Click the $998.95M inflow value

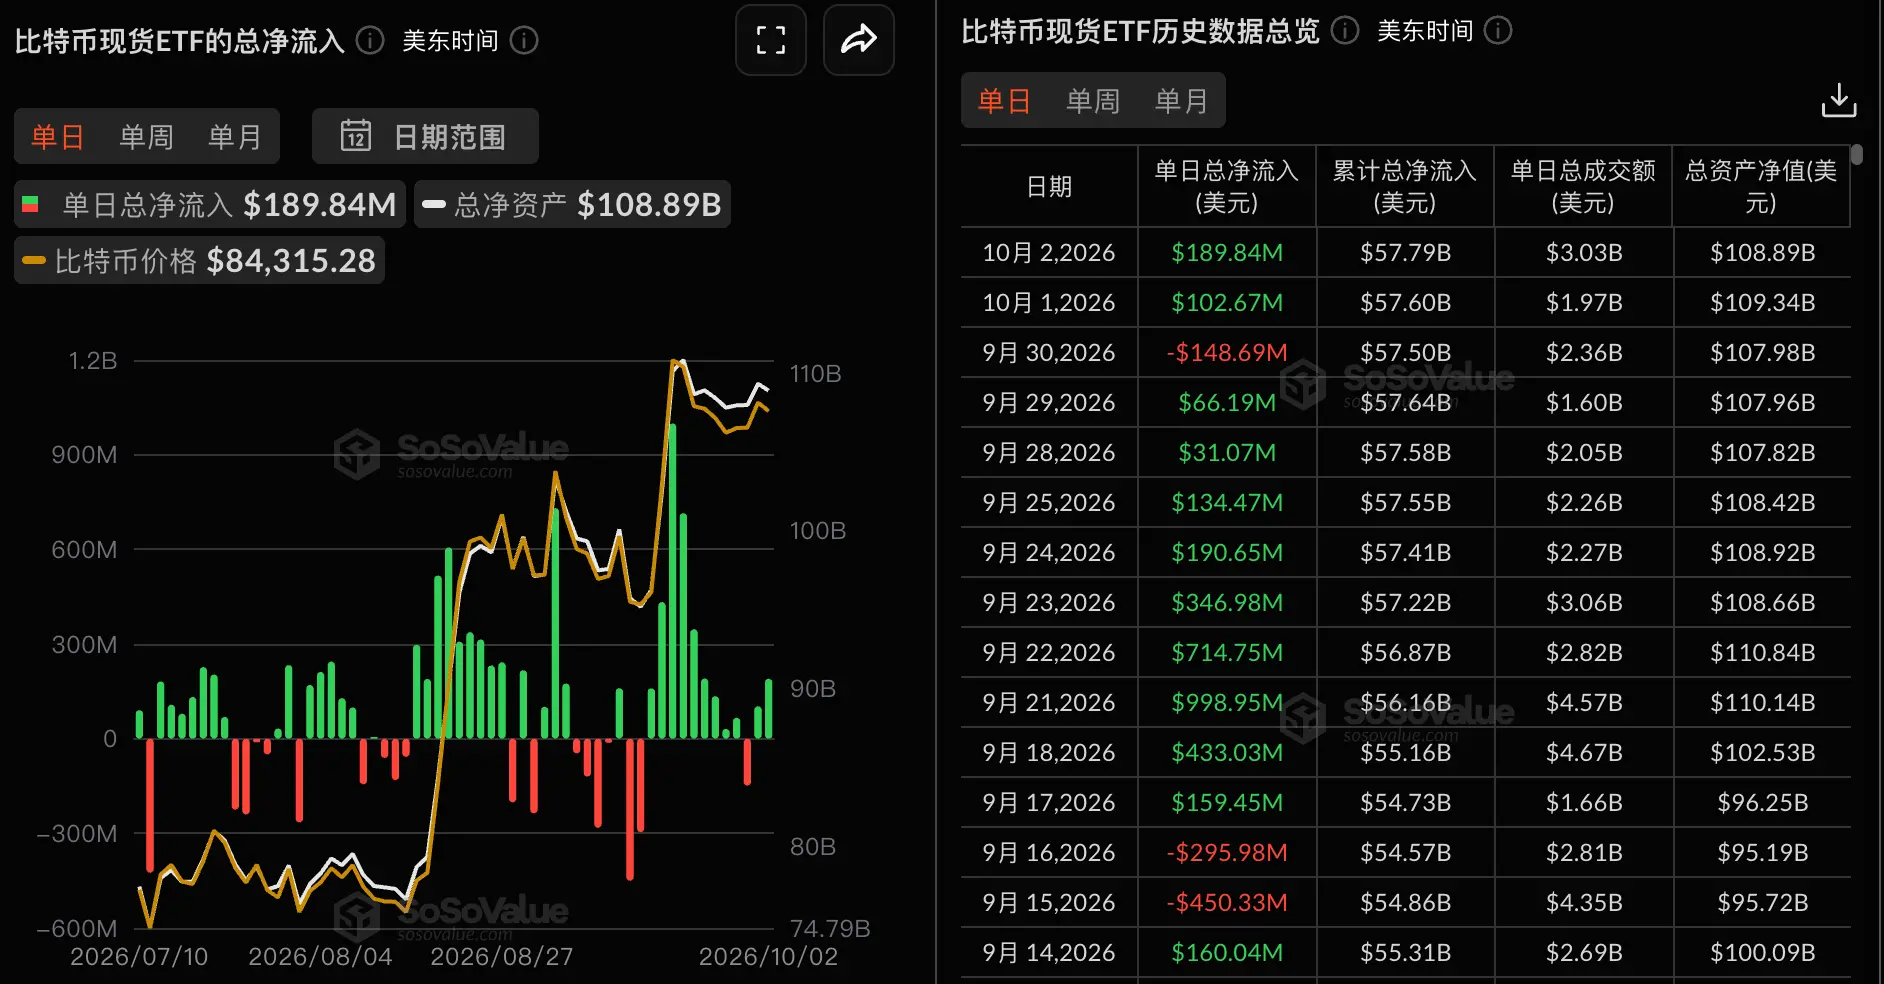(x=1227, y=702)
